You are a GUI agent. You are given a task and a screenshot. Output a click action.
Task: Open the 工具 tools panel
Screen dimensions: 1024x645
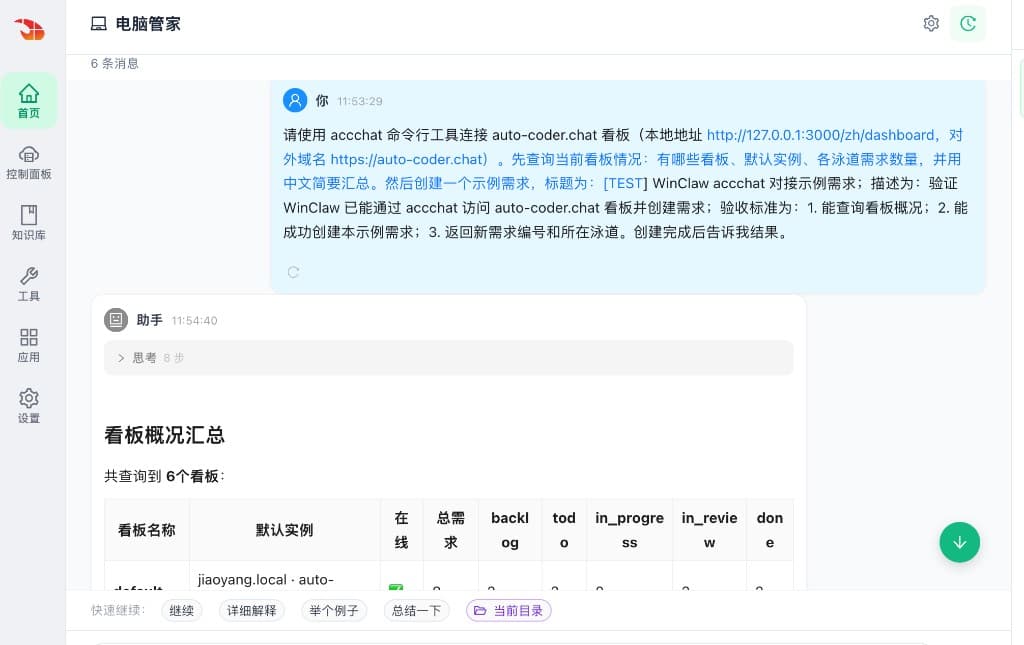(x=29, y=282)
